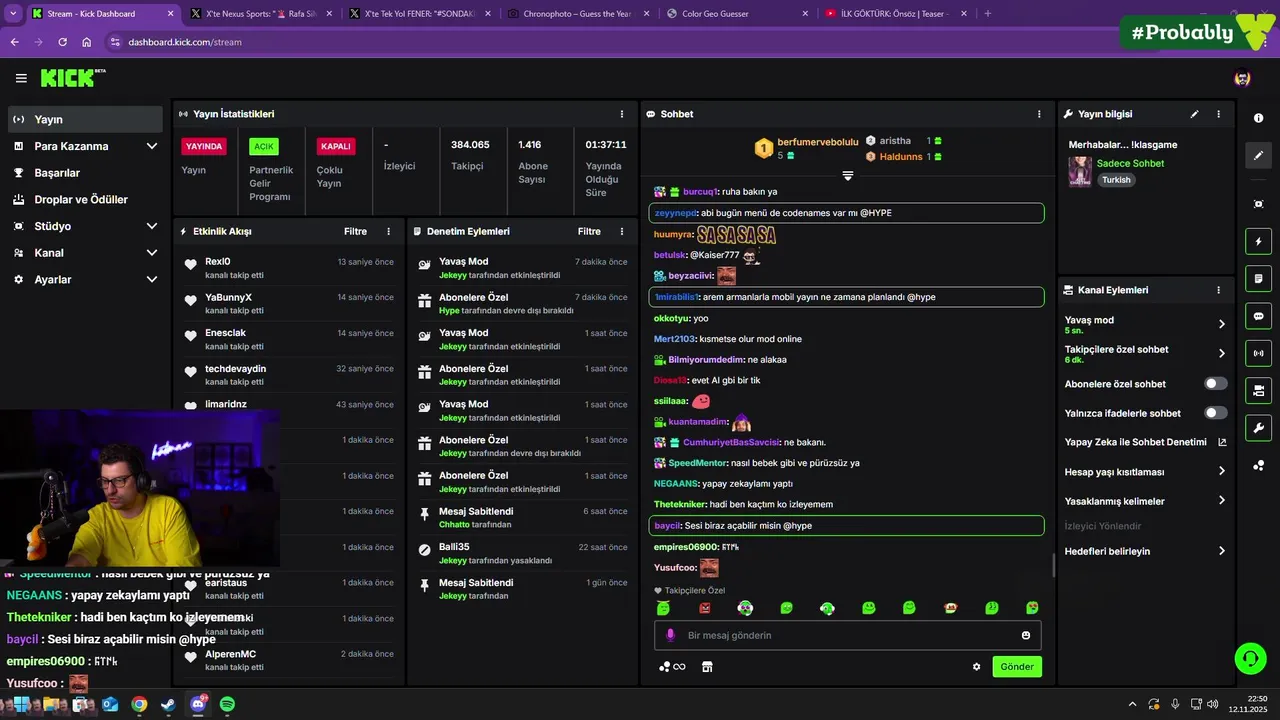Open three-dot menu of the Sohbet panel

tap(1039, 114)
